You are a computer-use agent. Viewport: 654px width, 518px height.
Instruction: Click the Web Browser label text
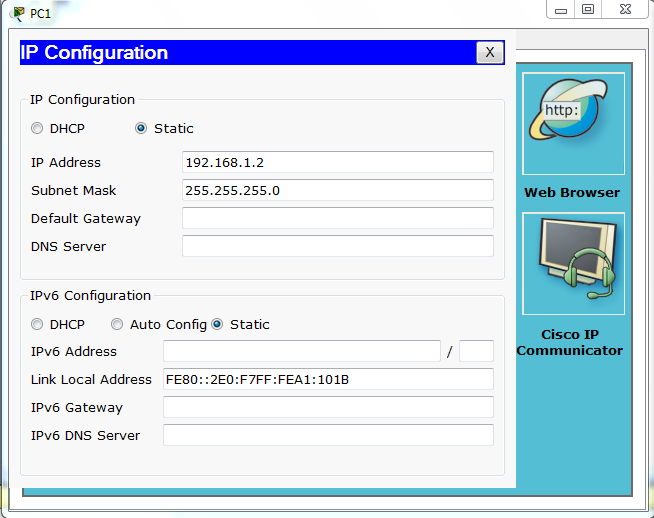coord(572,193)
